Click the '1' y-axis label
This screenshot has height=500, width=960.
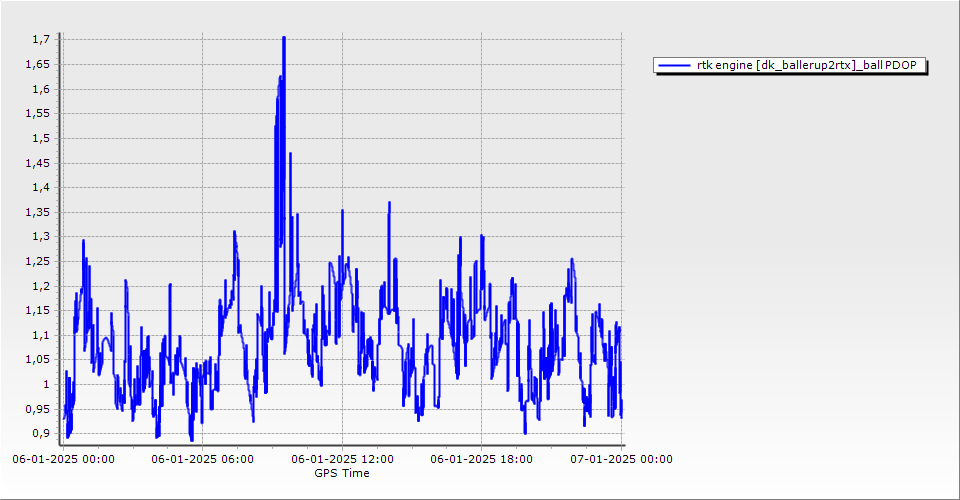point(47,384)
